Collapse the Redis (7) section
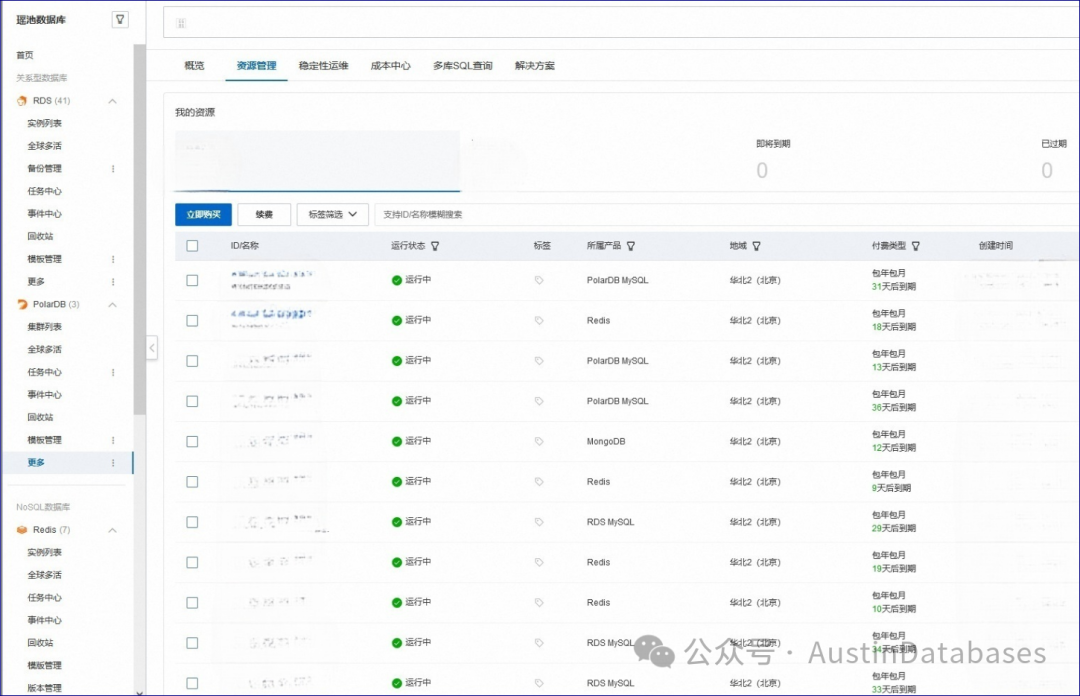The image size is (1080, 696). pos(112,530)
